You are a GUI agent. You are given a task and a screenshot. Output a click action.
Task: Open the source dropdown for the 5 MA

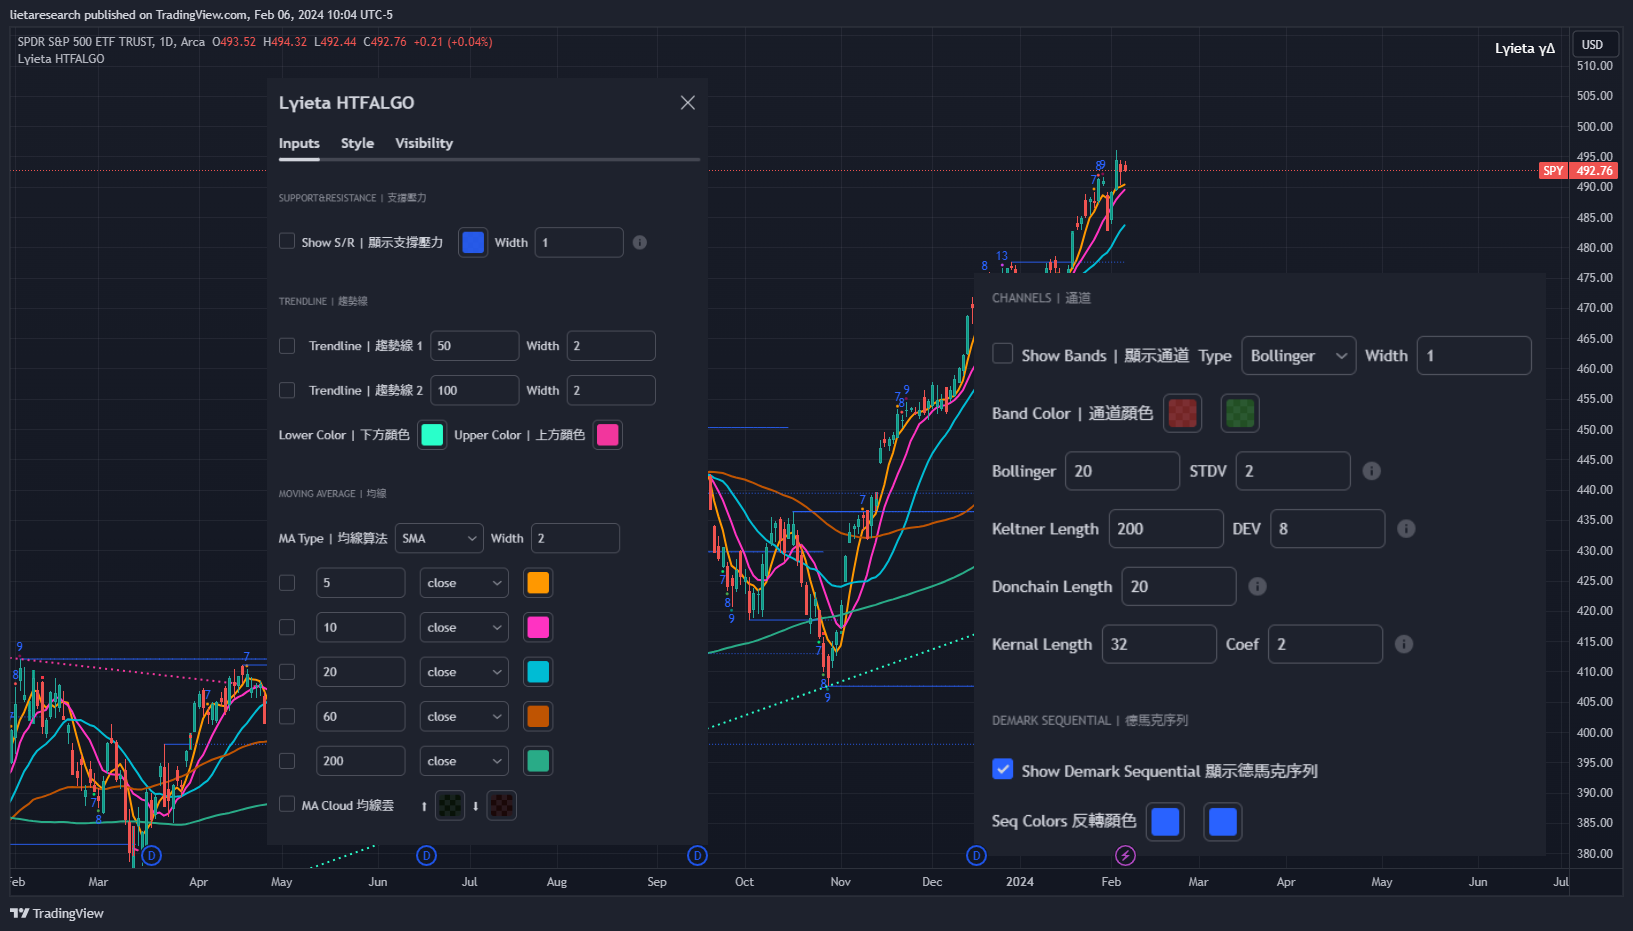[x=464, y=583]
